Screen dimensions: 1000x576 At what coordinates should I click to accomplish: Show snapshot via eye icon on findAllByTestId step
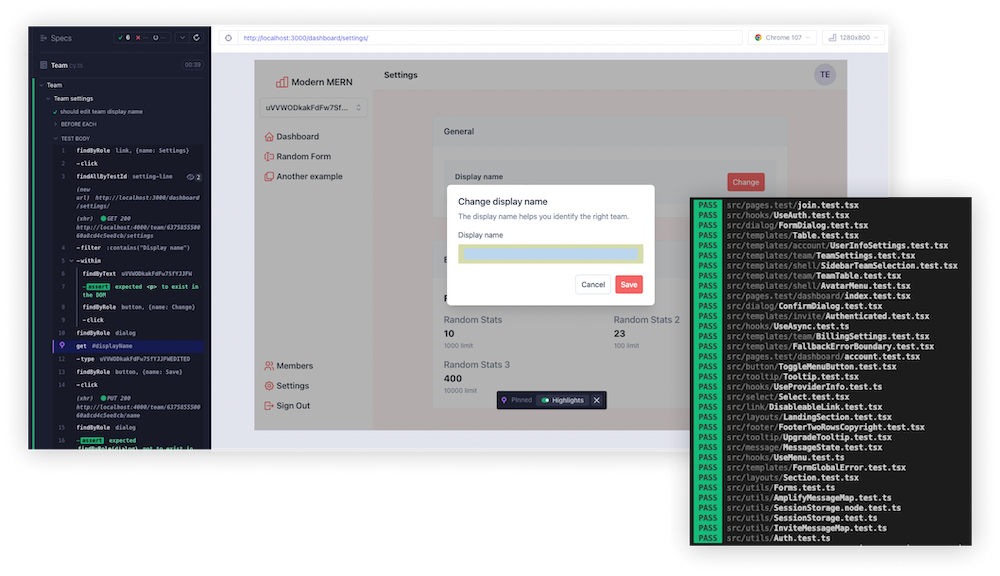click(191, 176)
